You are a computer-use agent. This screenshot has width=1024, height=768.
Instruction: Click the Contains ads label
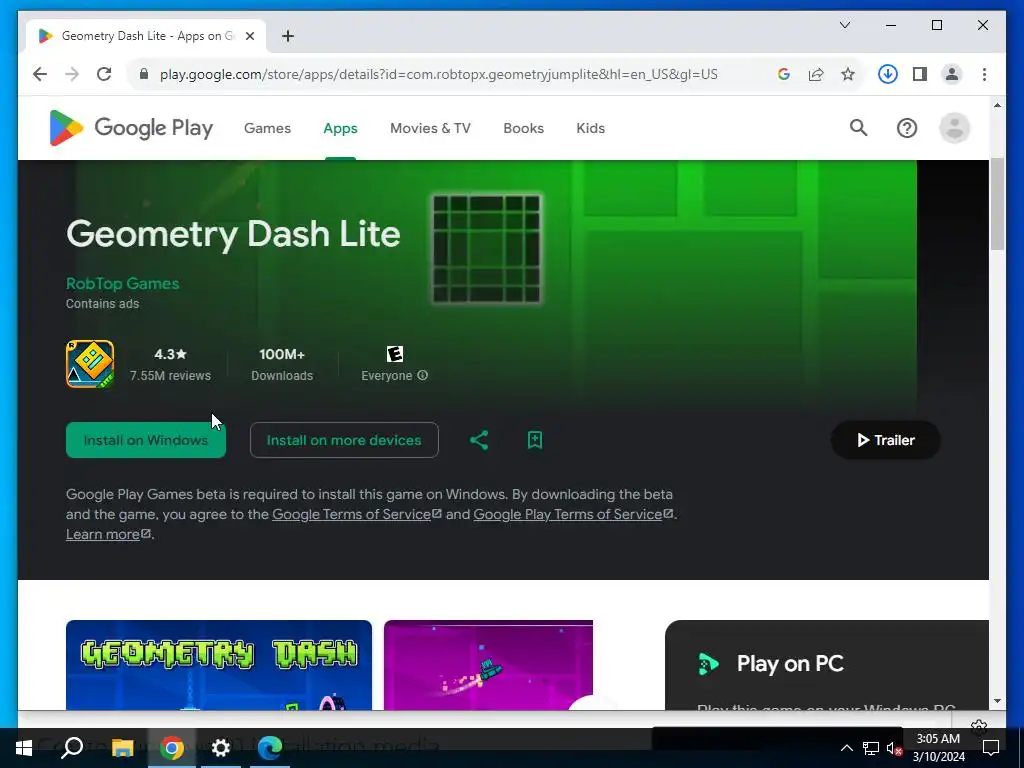pos(103,304)
